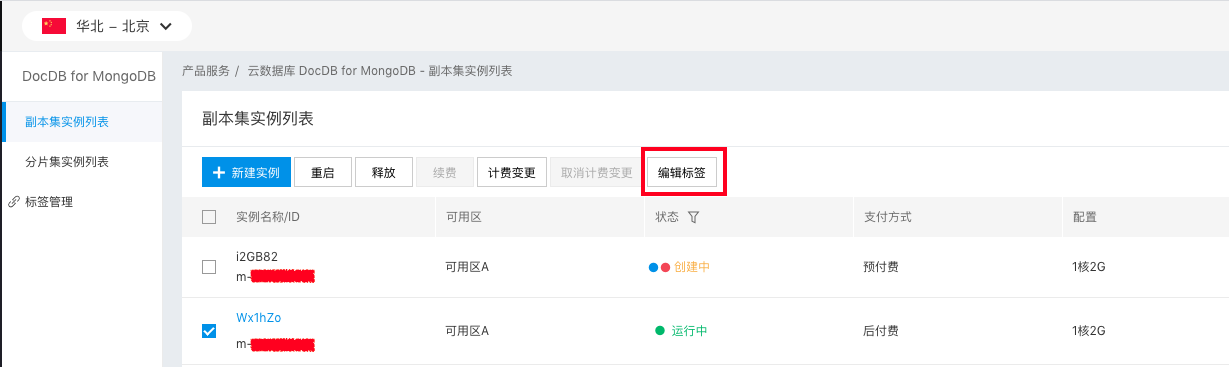Click the China flag icon
The image size is (1229, 367).
tap(54, 26)
